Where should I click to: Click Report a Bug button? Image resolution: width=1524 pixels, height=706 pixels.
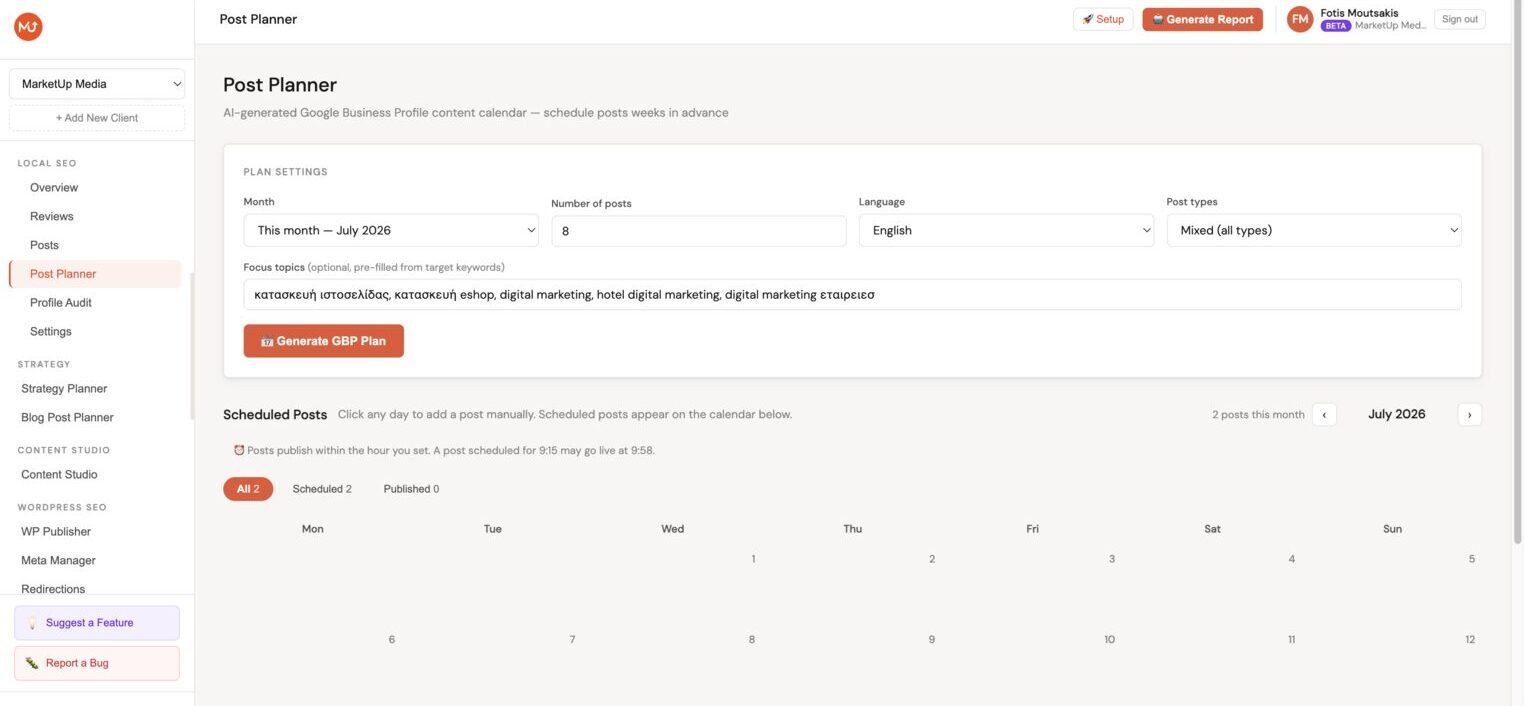point(97,663)
